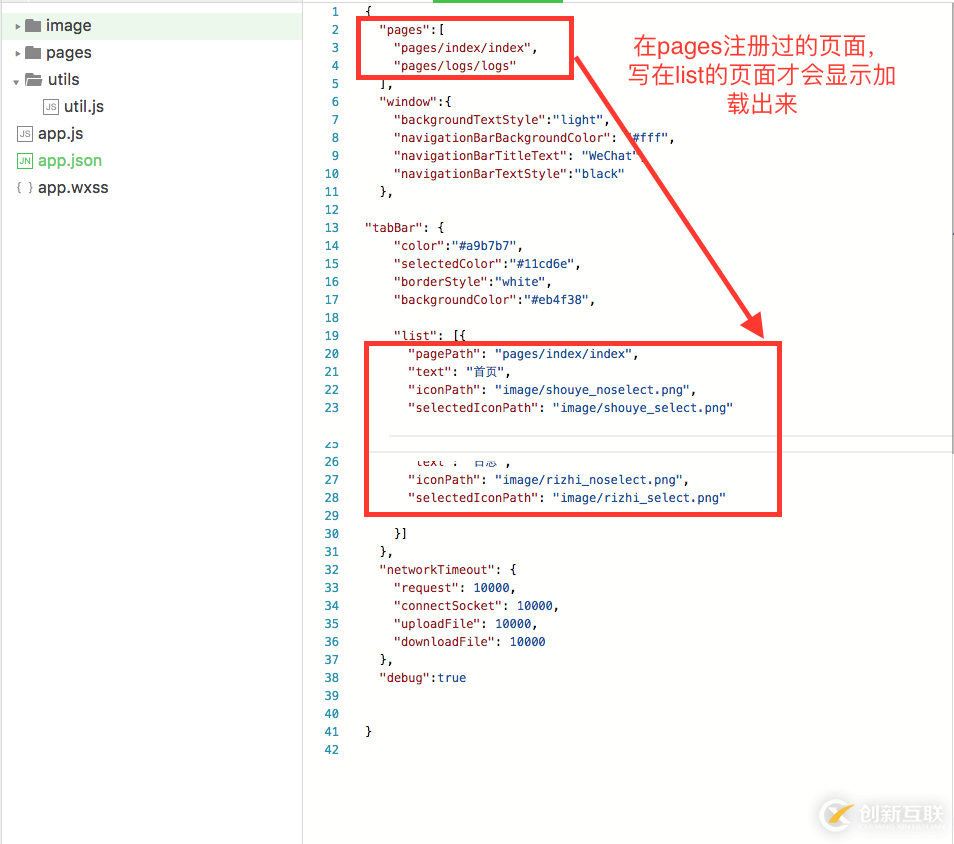
Task: Click the "首页" text value
Action: coord(485,372)
